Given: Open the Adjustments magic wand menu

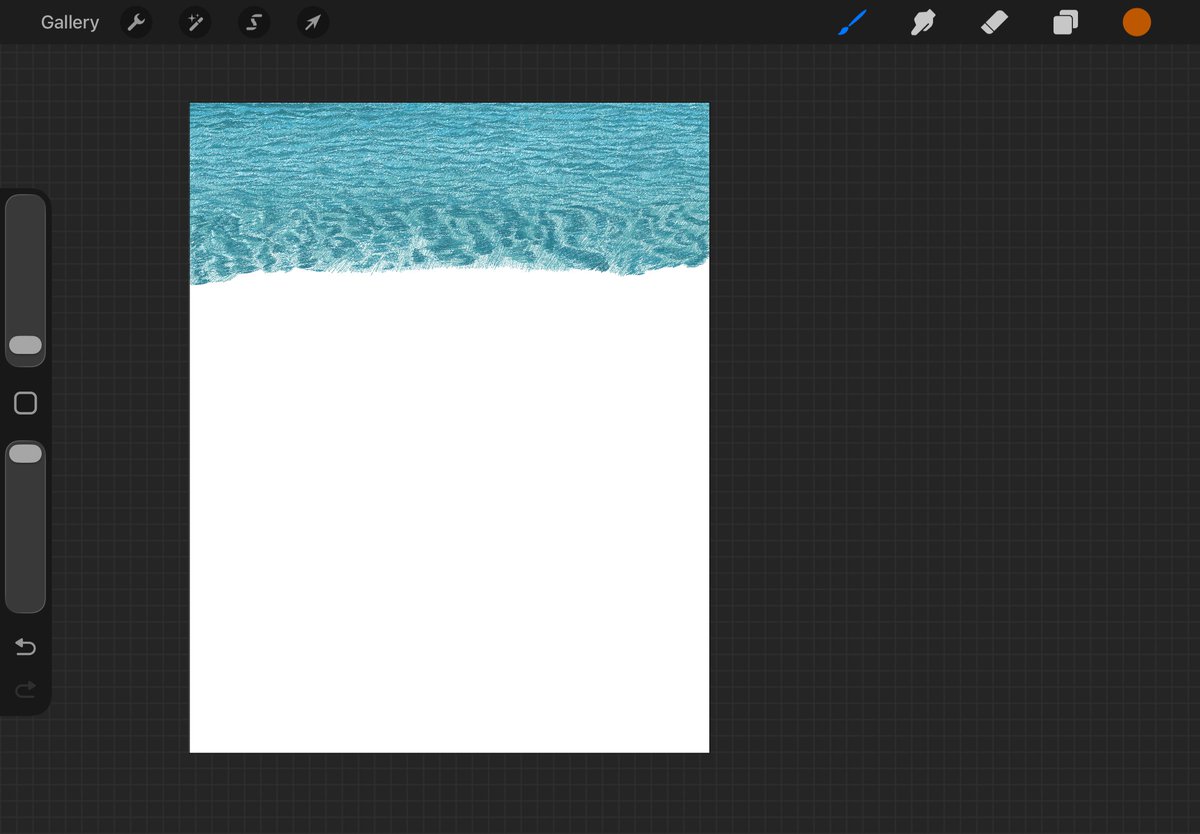Looking at the screenshot, I should (194, 22).
